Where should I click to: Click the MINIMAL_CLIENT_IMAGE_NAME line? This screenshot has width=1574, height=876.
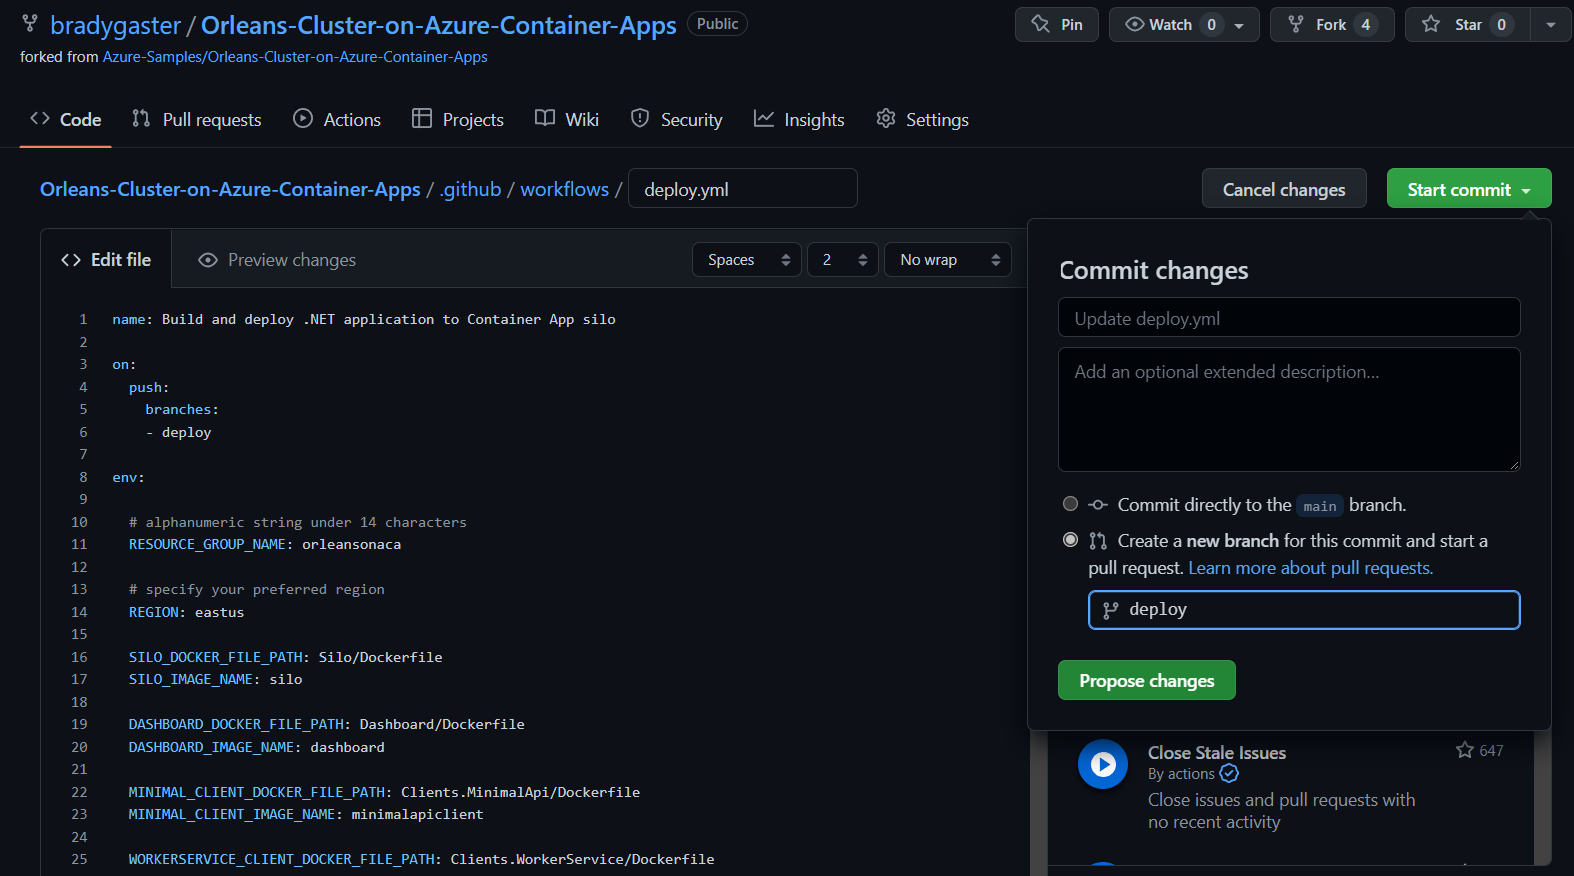(306, 814)
